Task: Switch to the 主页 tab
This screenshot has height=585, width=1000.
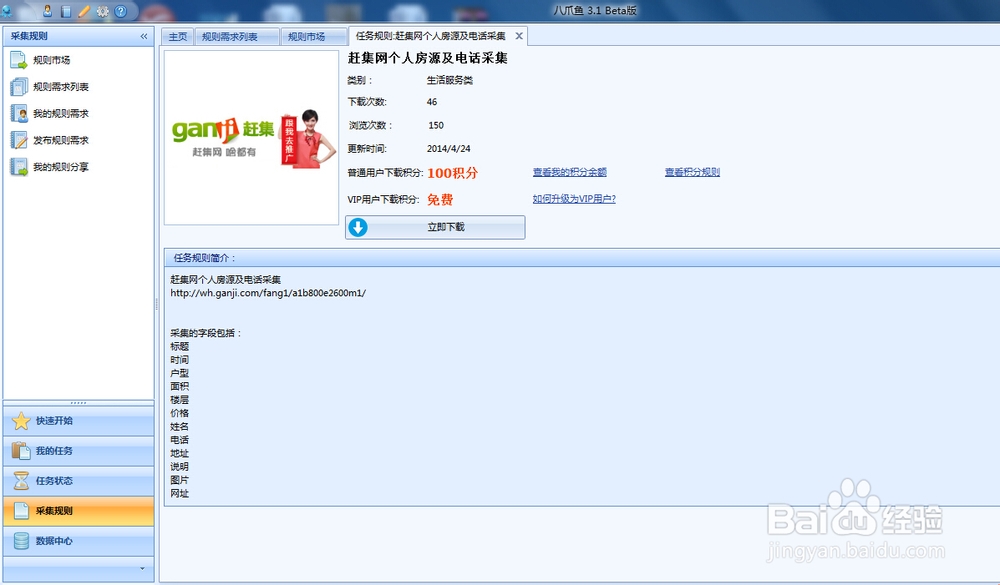Action: (177, 37)
